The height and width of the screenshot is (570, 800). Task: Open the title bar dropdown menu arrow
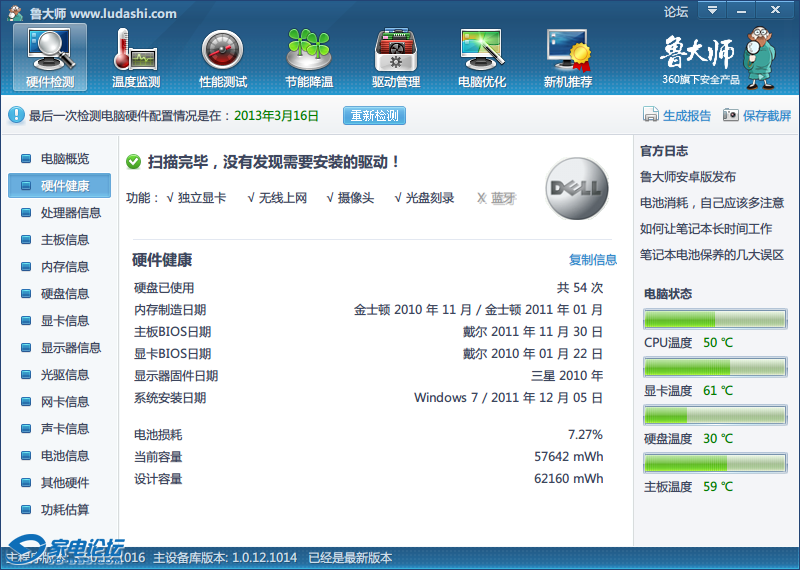[x=711, y=11]
